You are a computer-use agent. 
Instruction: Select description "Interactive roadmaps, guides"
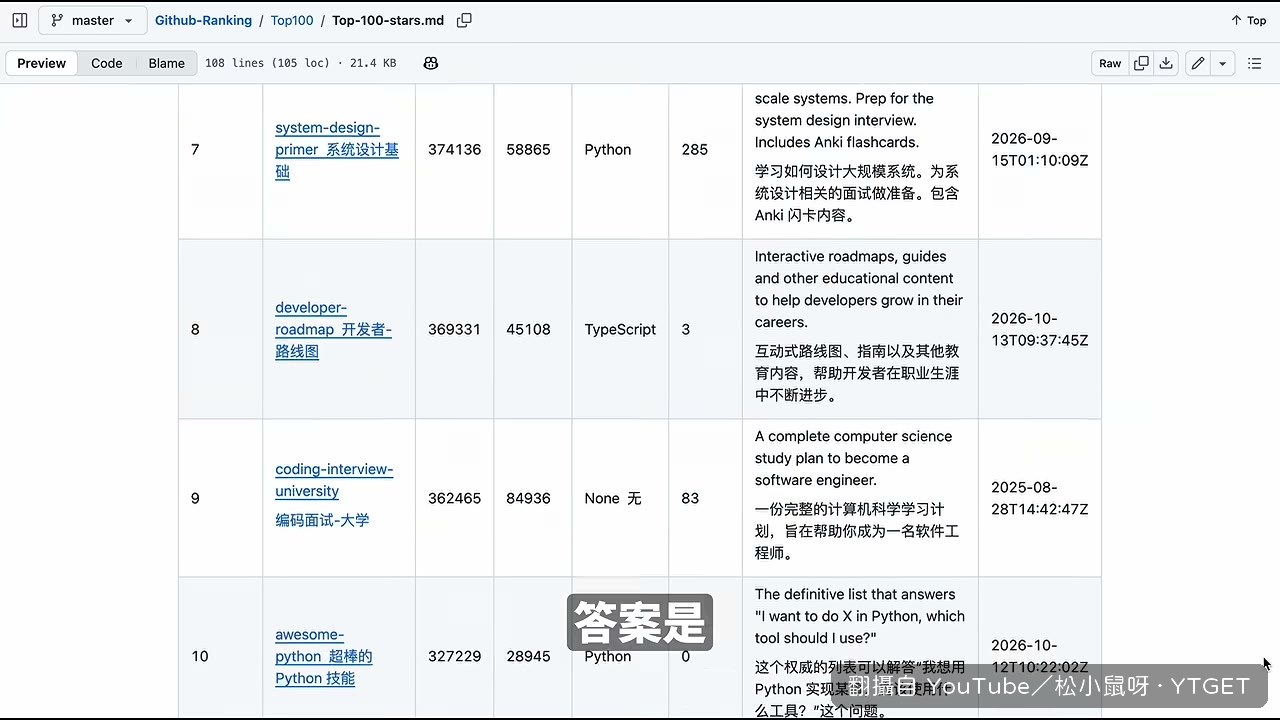859,289
